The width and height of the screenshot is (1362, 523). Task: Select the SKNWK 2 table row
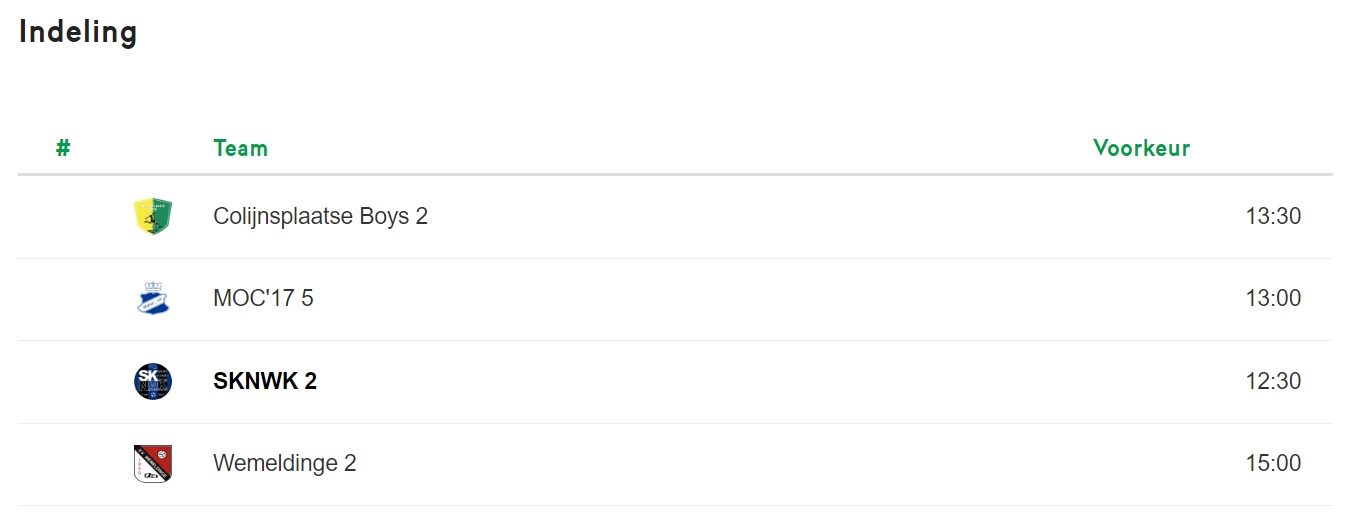(675, 382)
